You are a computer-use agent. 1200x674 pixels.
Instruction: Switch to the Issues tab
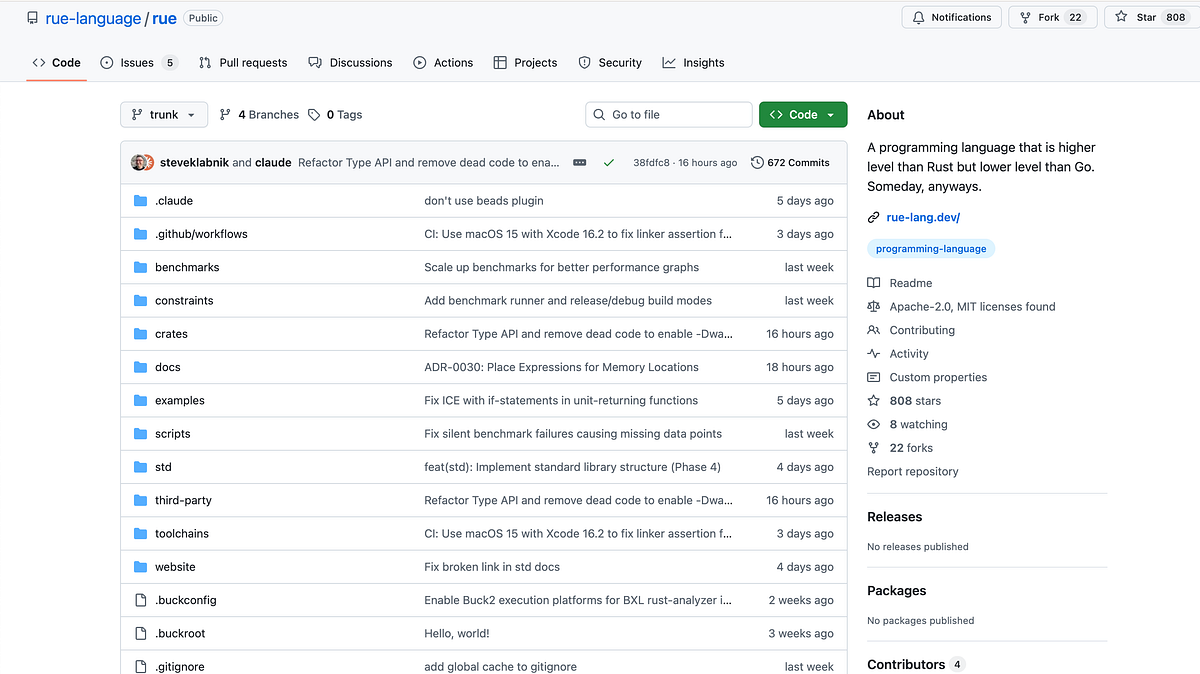coord(139,63)
